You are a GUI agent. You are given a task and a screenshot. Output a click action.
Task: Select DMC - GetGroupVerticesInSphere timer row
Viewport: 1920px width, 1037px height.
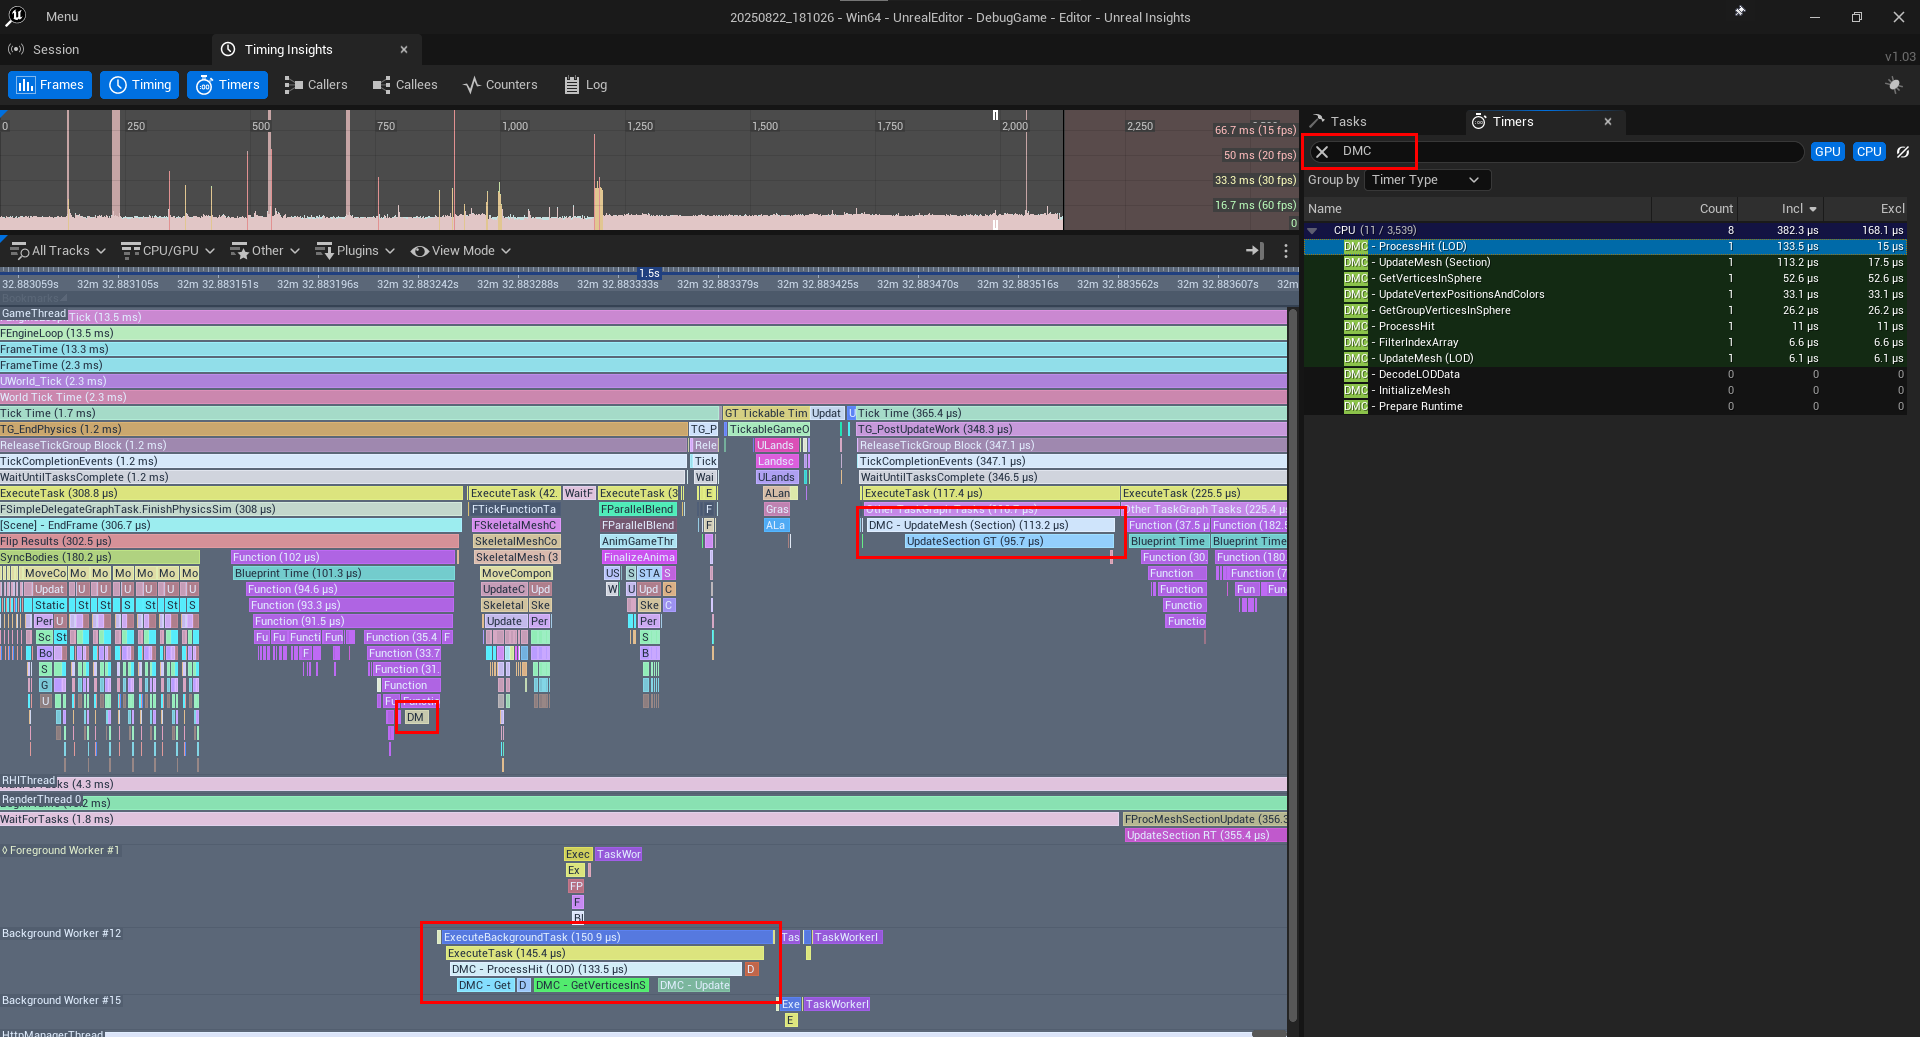(x=1605, y=310)
